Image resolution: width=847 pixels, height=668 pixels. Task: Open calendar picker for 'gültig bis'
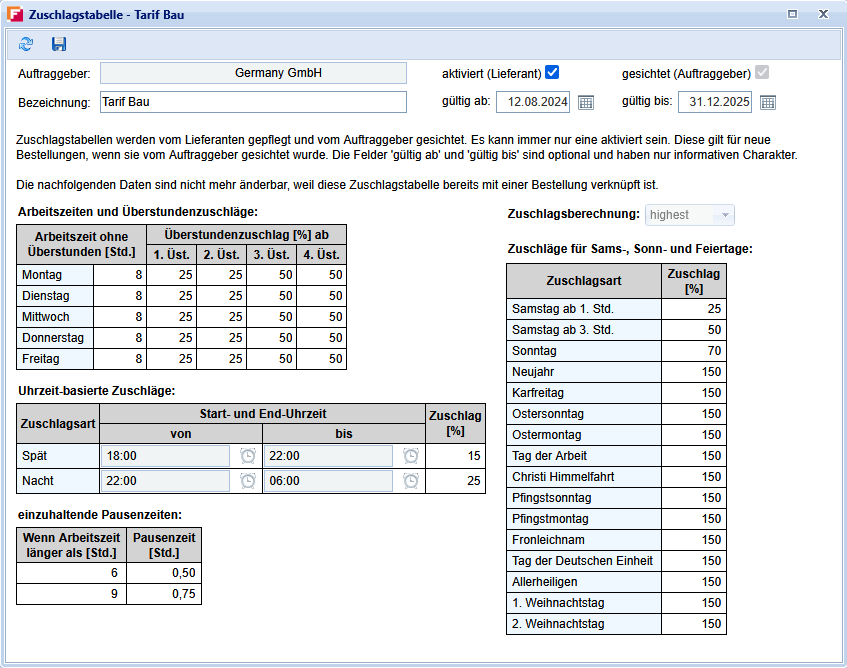(x=768, y=102)
